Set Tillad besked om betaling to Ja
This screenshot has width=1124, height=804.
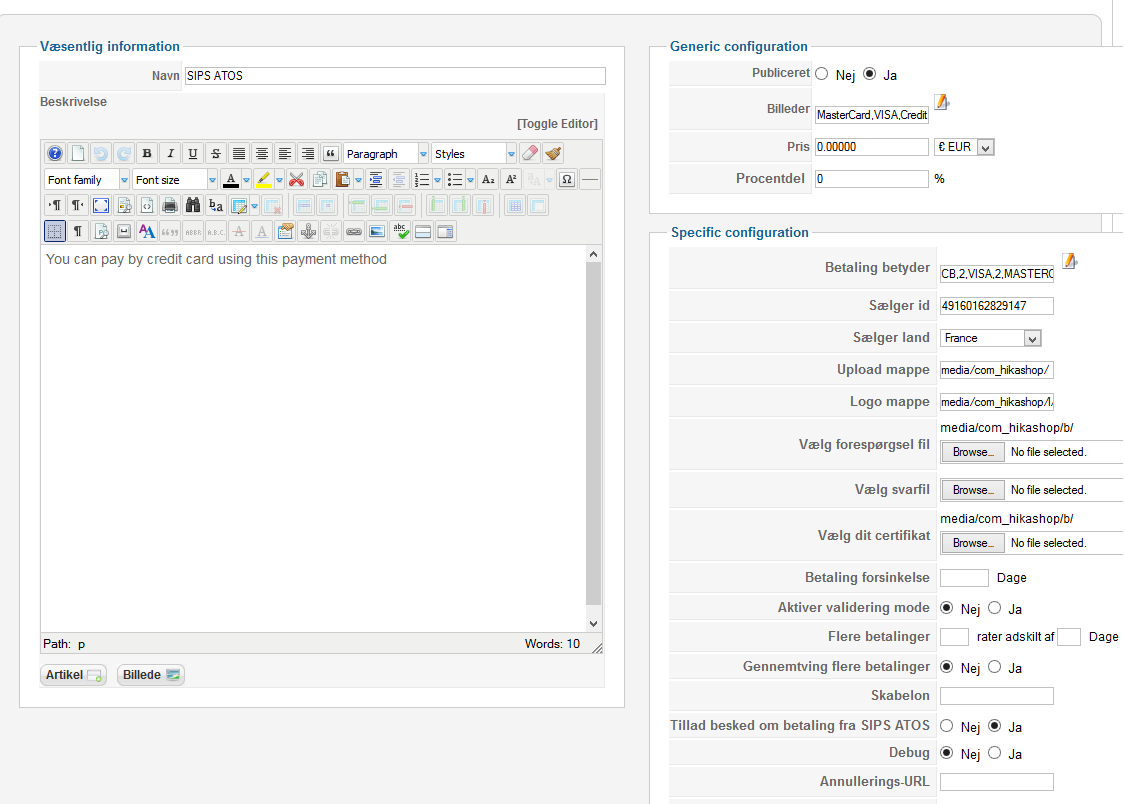[x=994, y=726]
